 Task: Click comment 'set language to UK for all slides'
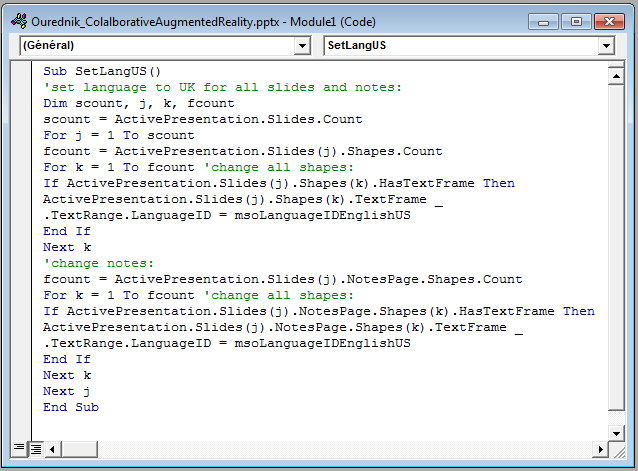tap(222, 87)
